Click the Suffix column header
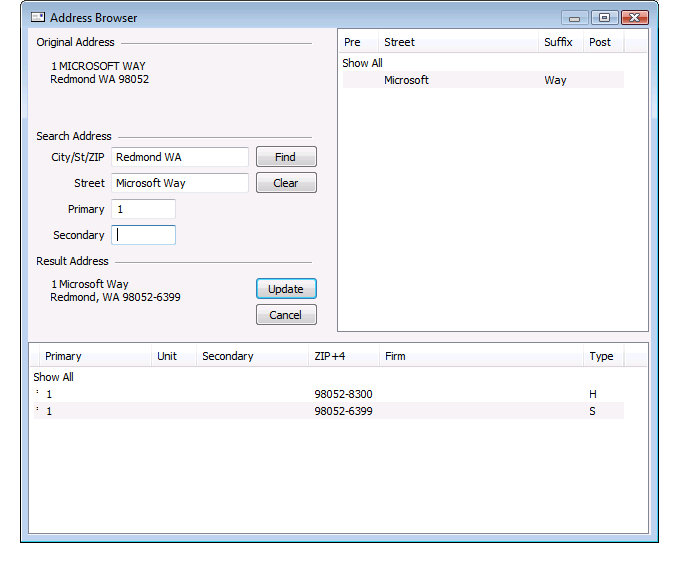The image size is (680, 586). click(561, 42)
